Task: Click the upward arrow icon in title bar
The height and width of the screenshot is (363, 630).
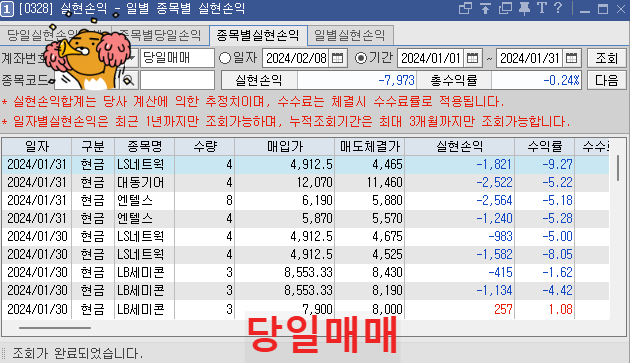Action: (x=485, y=8)
